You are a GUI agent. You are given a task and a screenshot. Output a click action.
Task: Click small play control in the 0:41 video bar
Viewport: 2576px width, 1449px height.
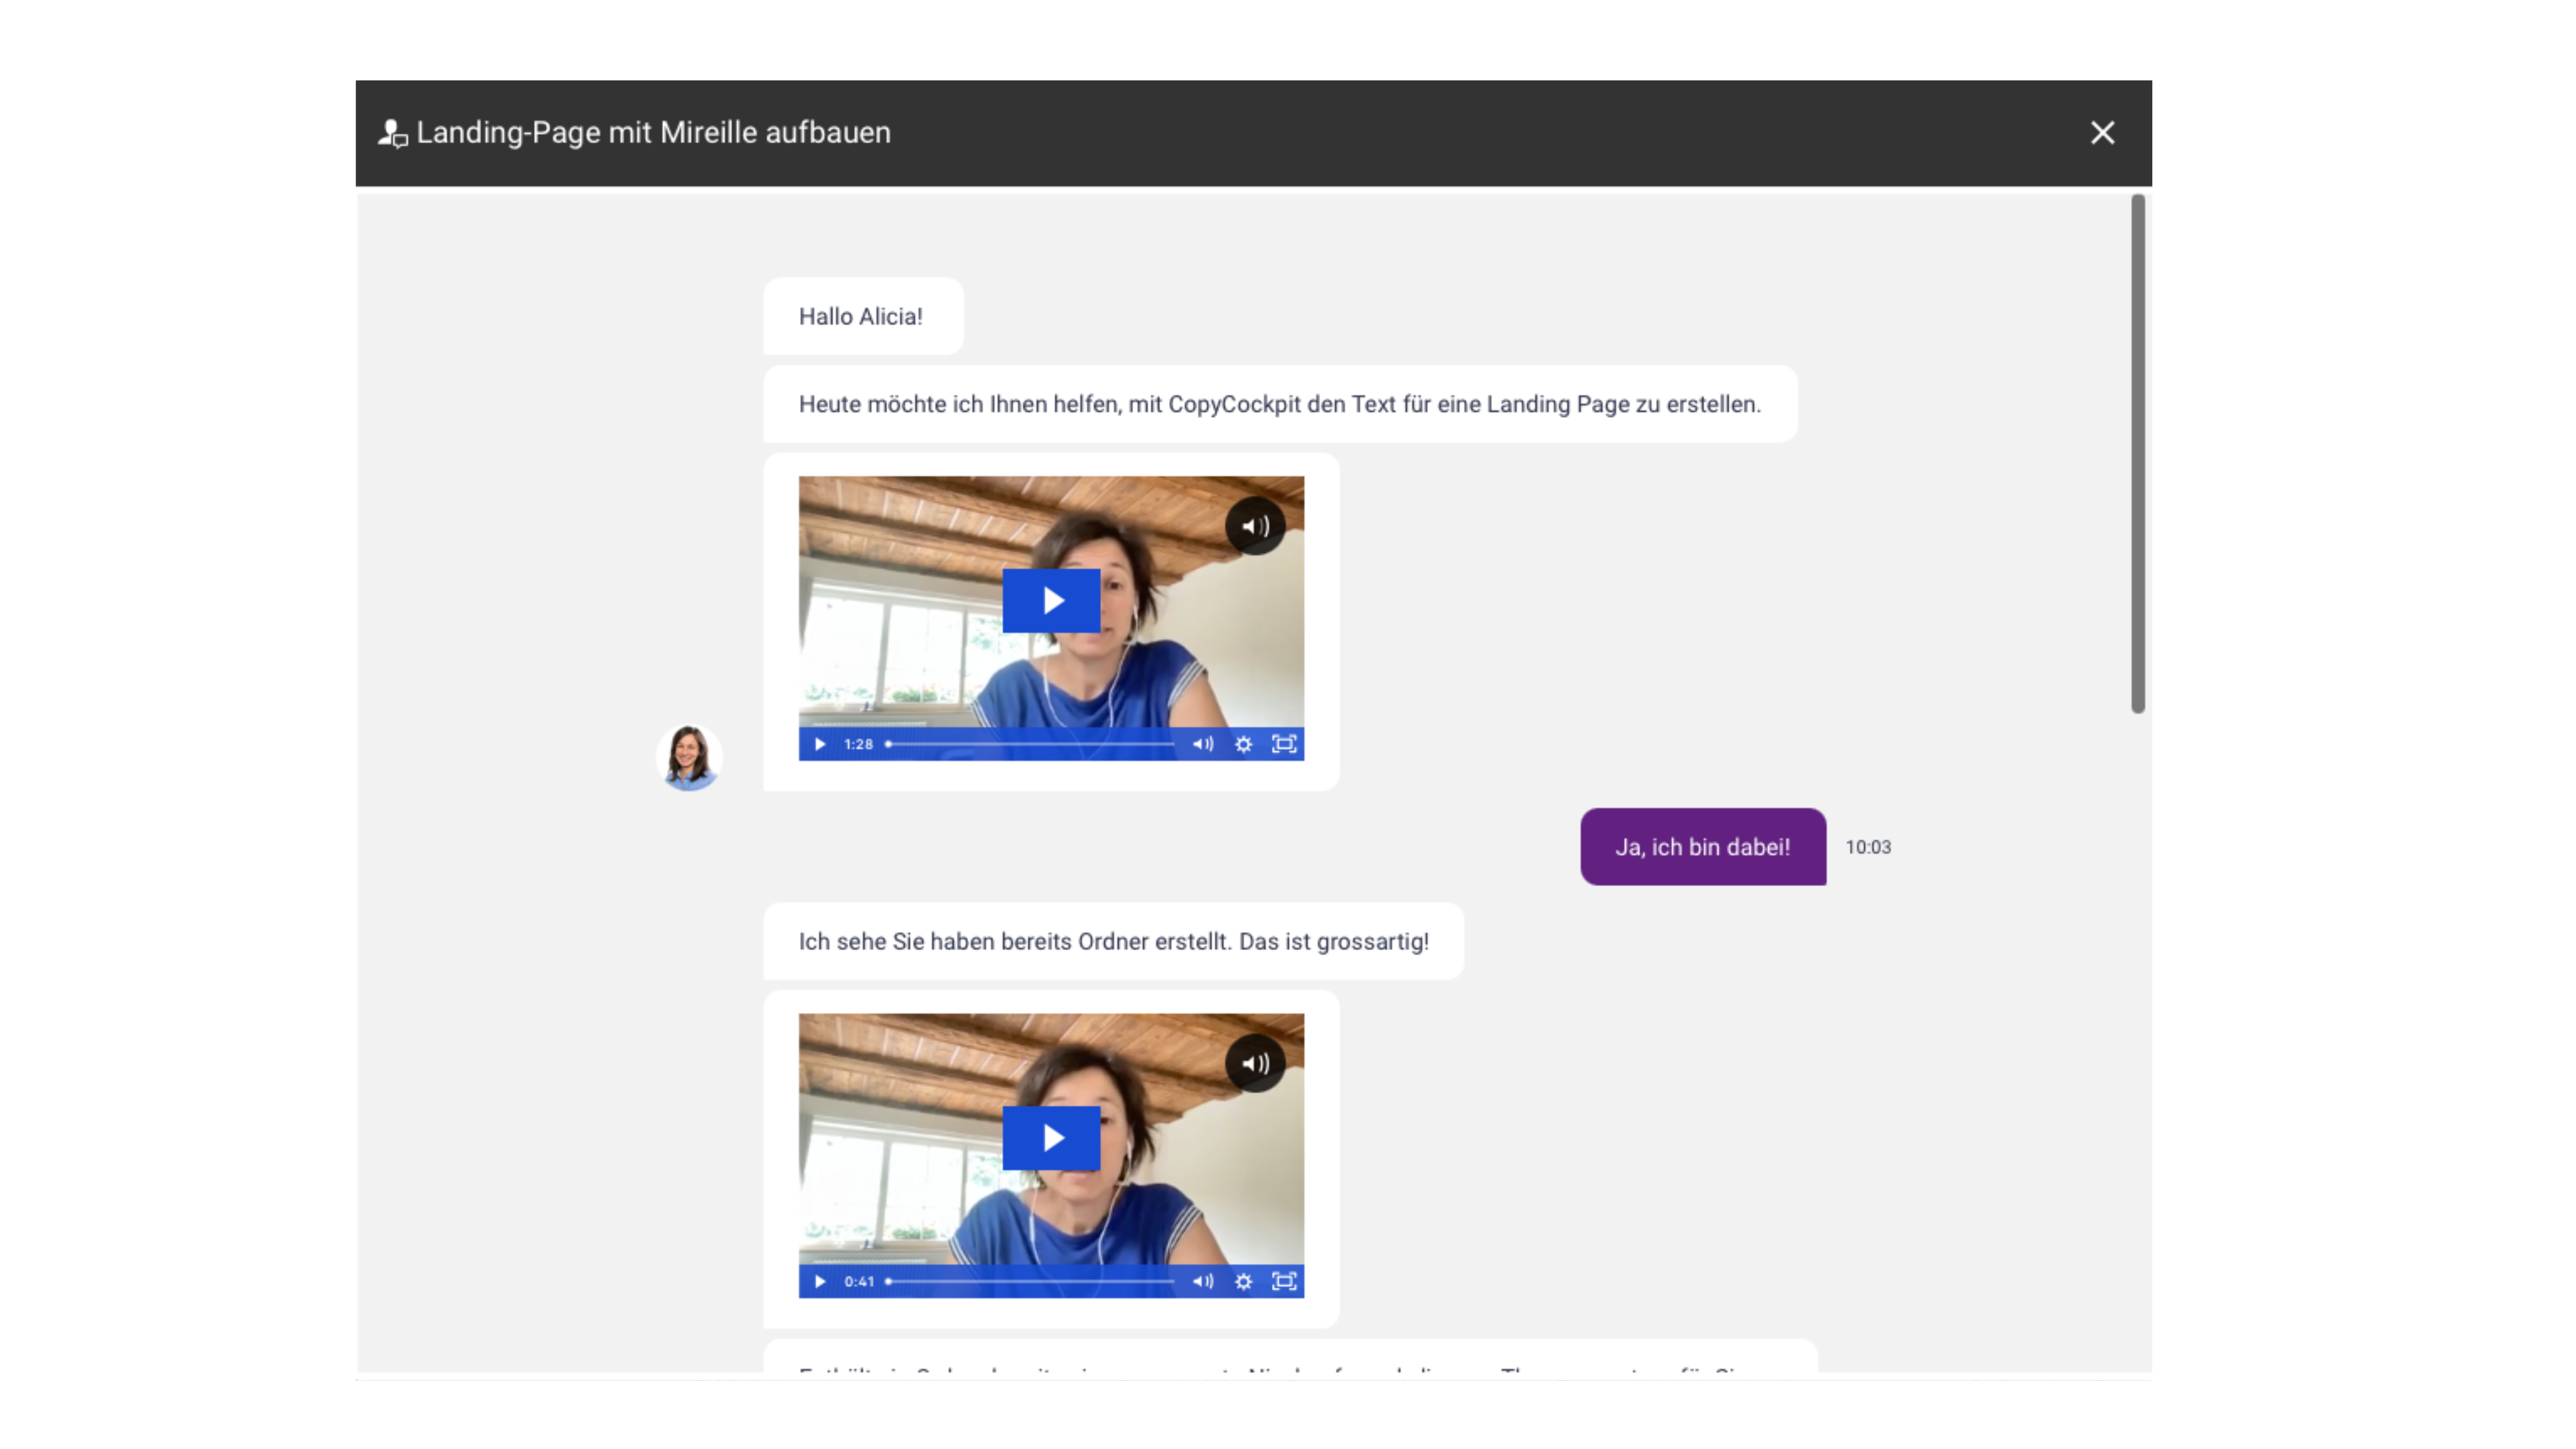tap(820, 1281)
